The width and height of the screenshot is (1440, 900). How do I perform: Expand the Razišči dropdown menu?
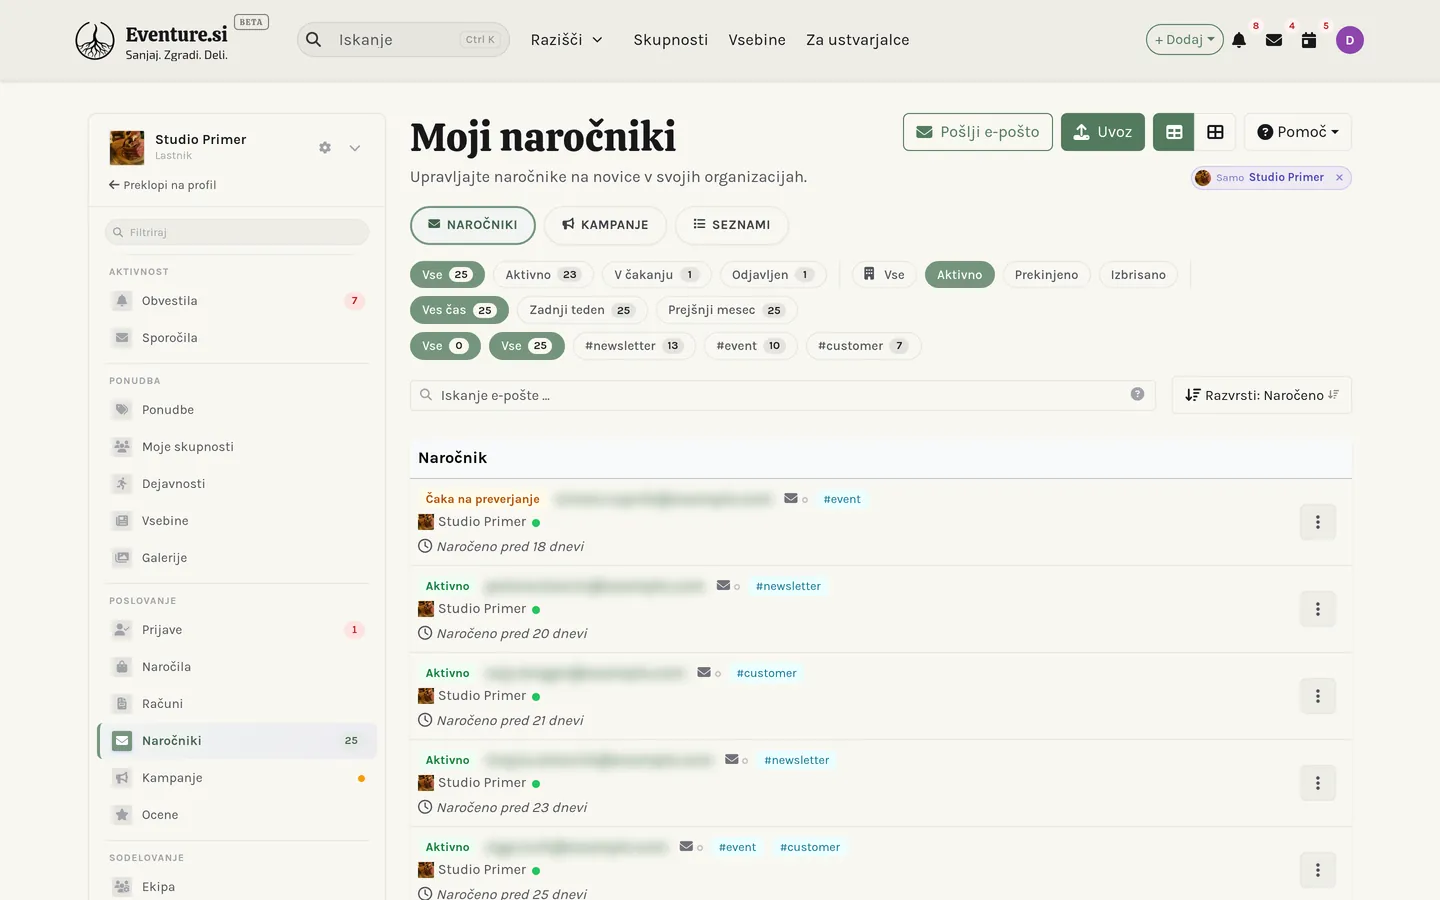pyautogui.click(x=566, y=40)
